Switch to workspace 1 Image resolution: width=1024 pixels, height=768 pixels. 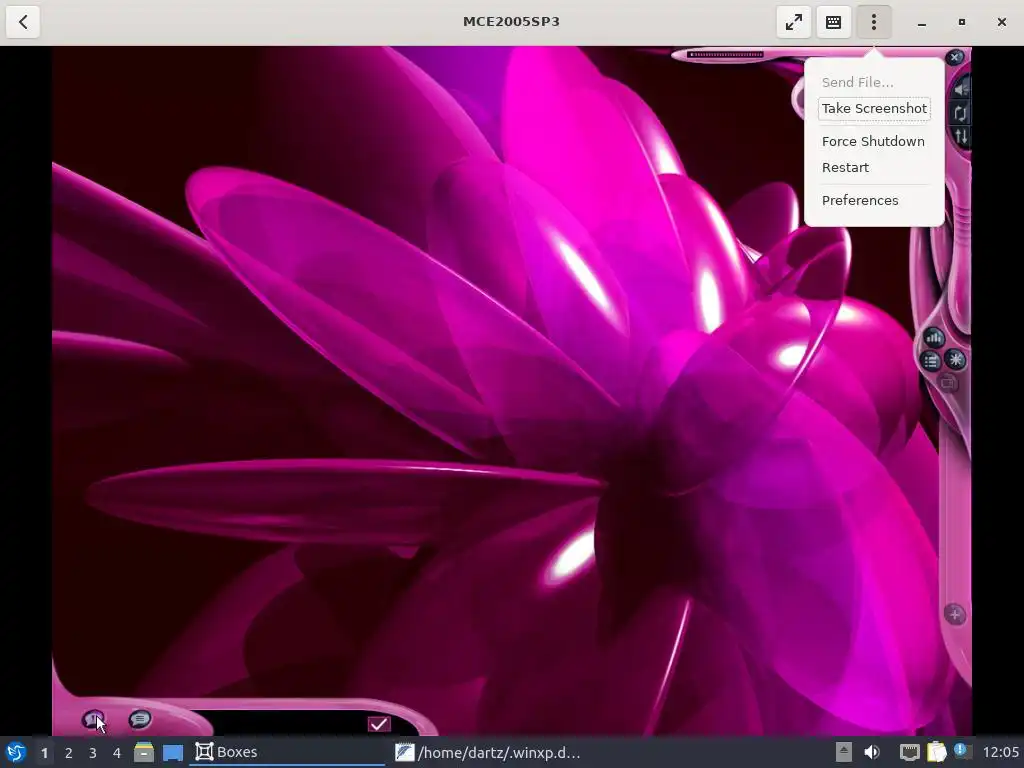click(44, 753)
